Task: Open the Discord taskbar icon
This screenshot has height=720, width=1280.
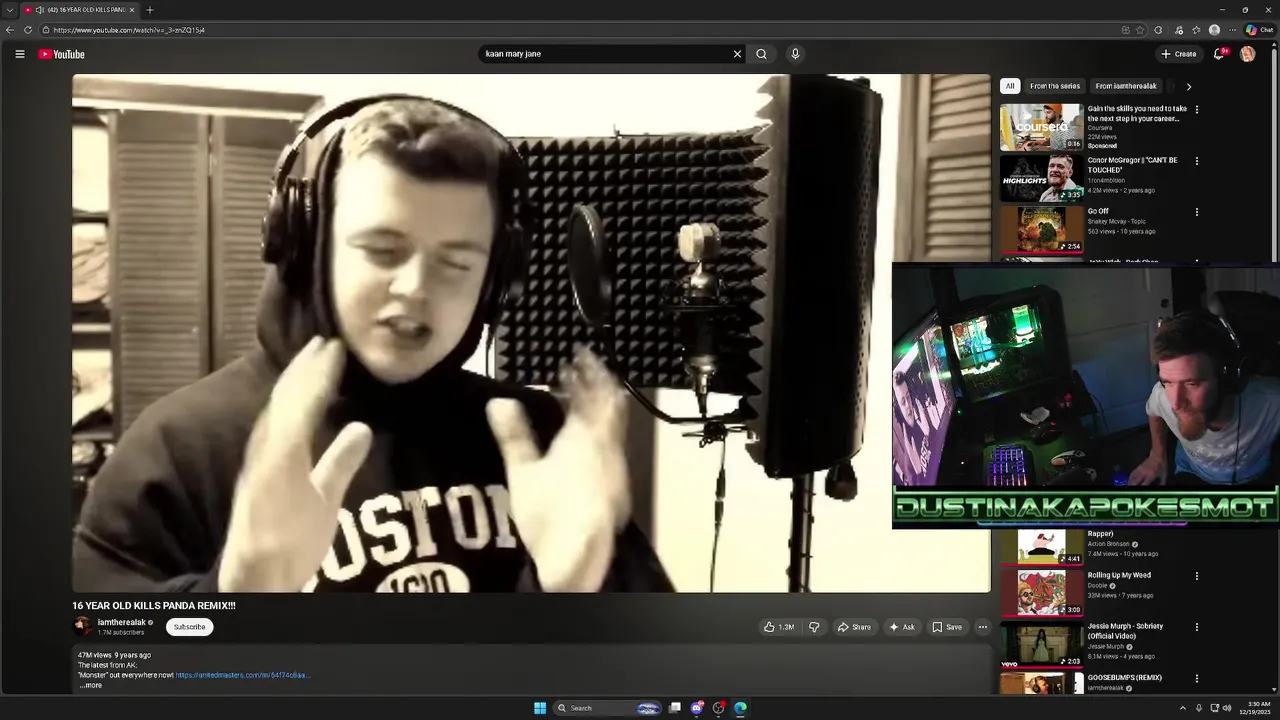Action: click(x=697, y=708)
